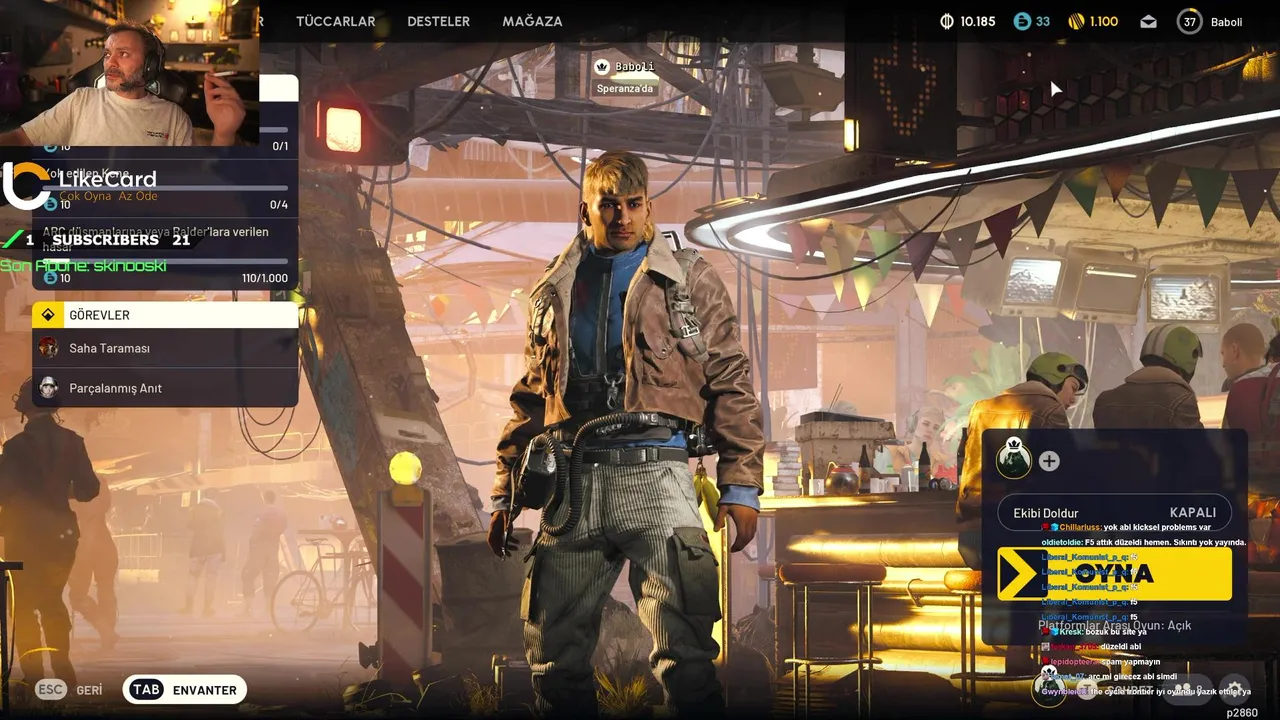Click the 0/1 progress count
Image resolution: width=1280 pixels, height=720 pixels.
280,147
